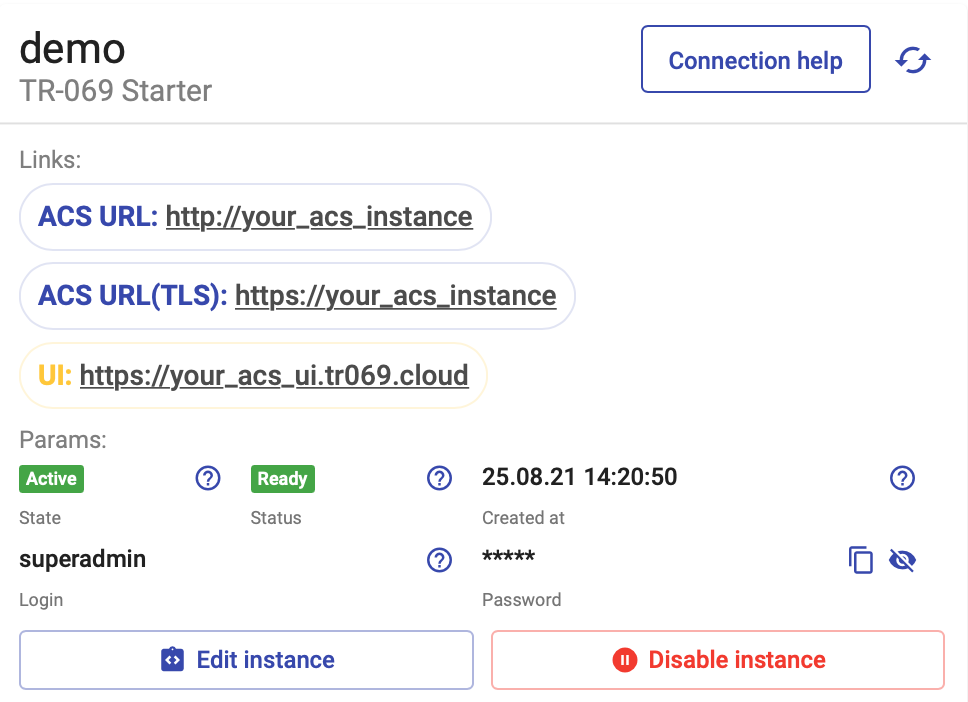The height and width of the screenshot is (702, 968).
Task: Refresh the demo instance panel
Action: click(x=911, y=60)
